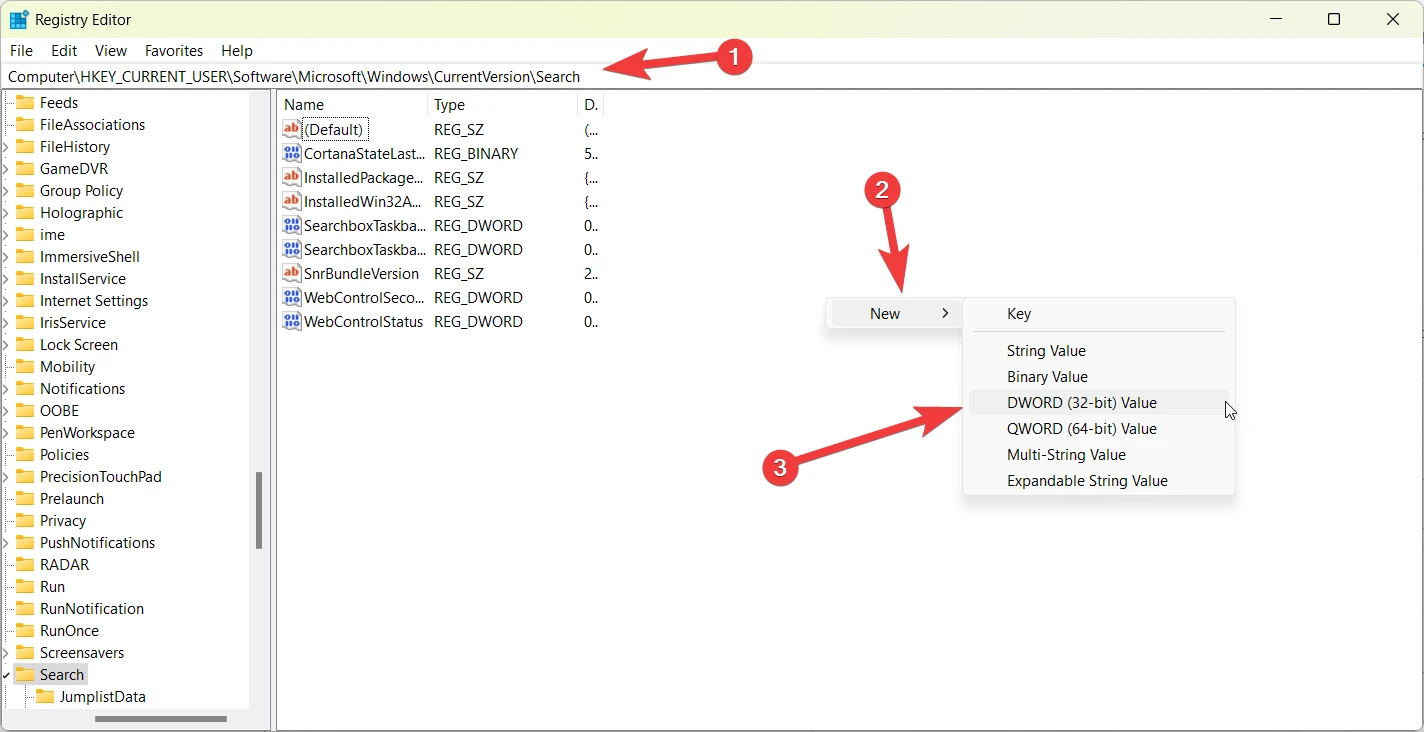The image size is (1424, 732).
Task: Click the Screensavers folder icon
Action: coord(25,652)
